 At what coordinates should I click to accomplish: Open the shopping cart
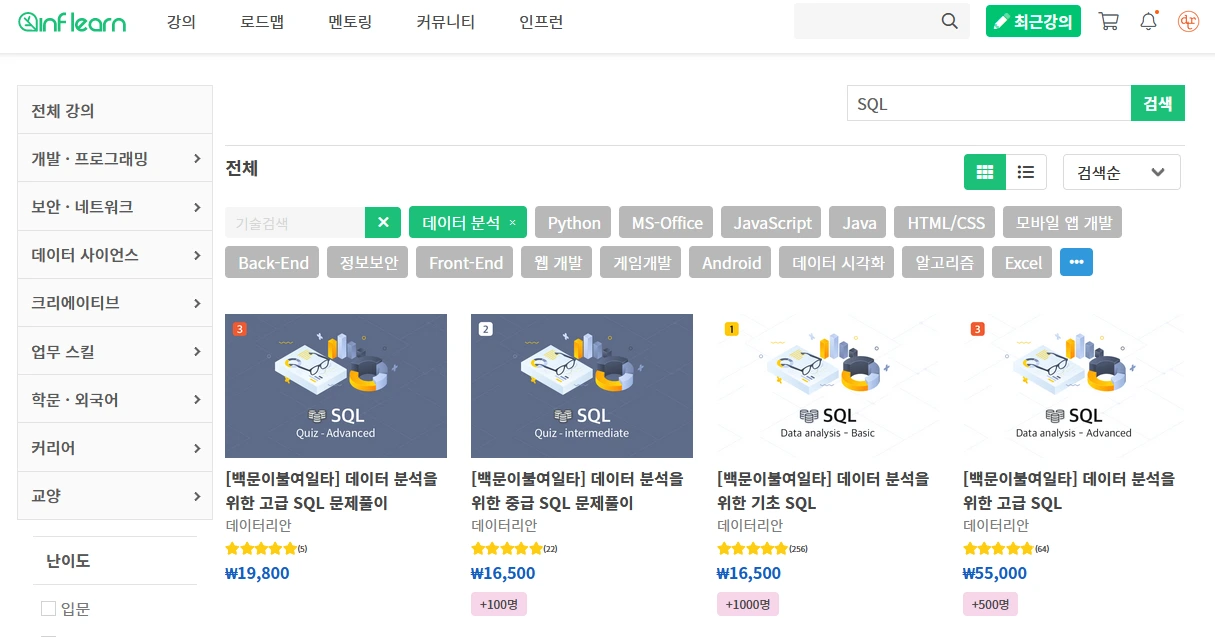point(1108,20)
